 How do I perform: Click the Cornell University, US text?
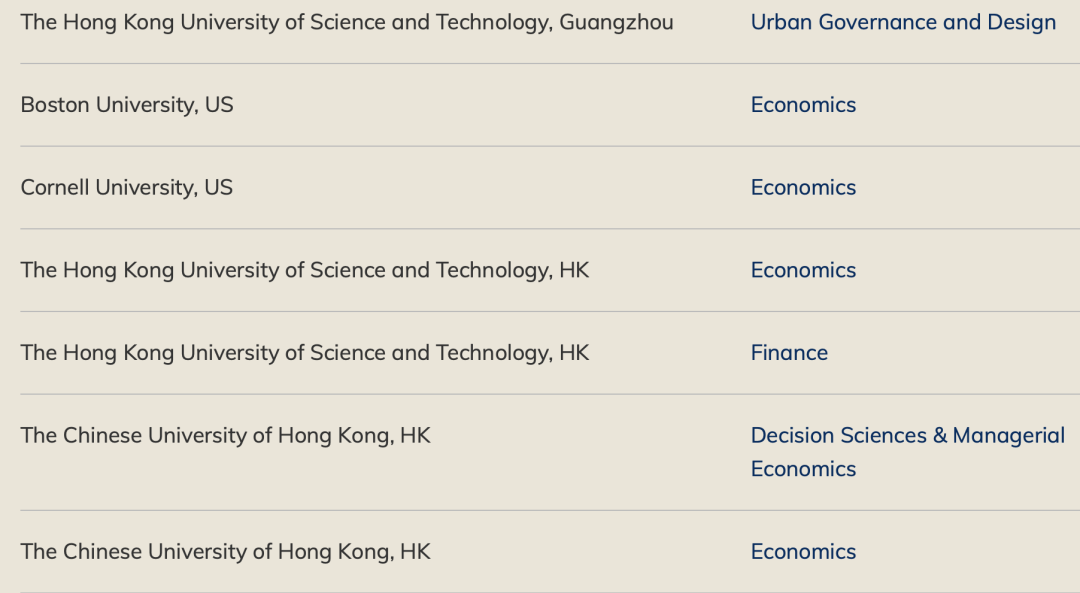127,187
